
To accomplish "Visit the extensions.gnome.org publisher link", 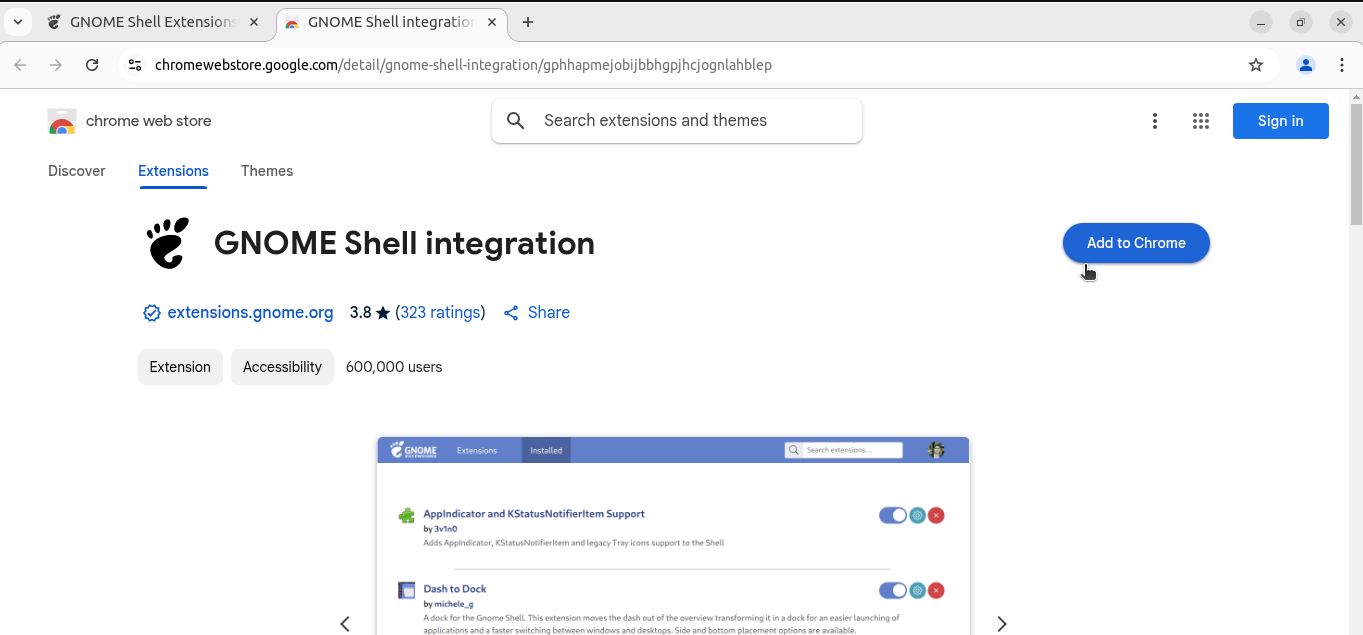I will pyautogui.click(x=250, y=313).
